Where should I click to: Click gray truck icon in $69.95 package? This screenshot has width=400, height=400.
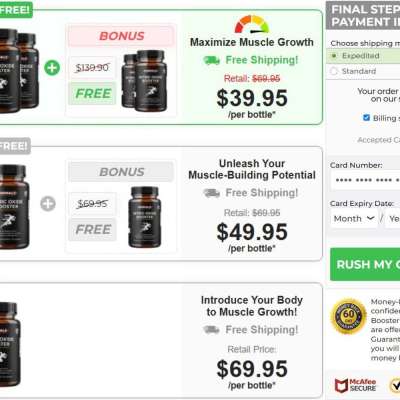click(x=212, y=330)
